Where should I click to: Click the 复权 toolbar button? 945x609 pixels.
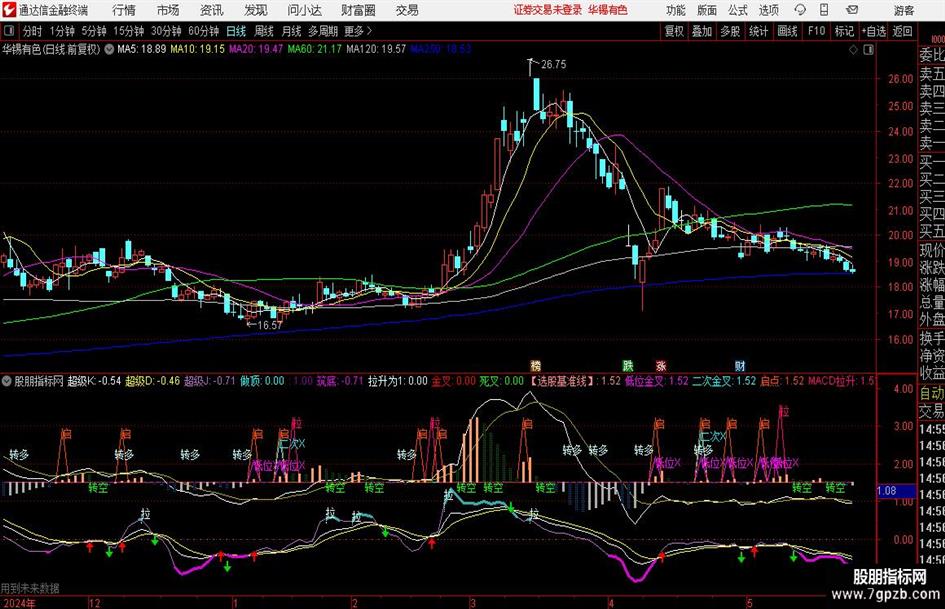[x=674, y=31]
